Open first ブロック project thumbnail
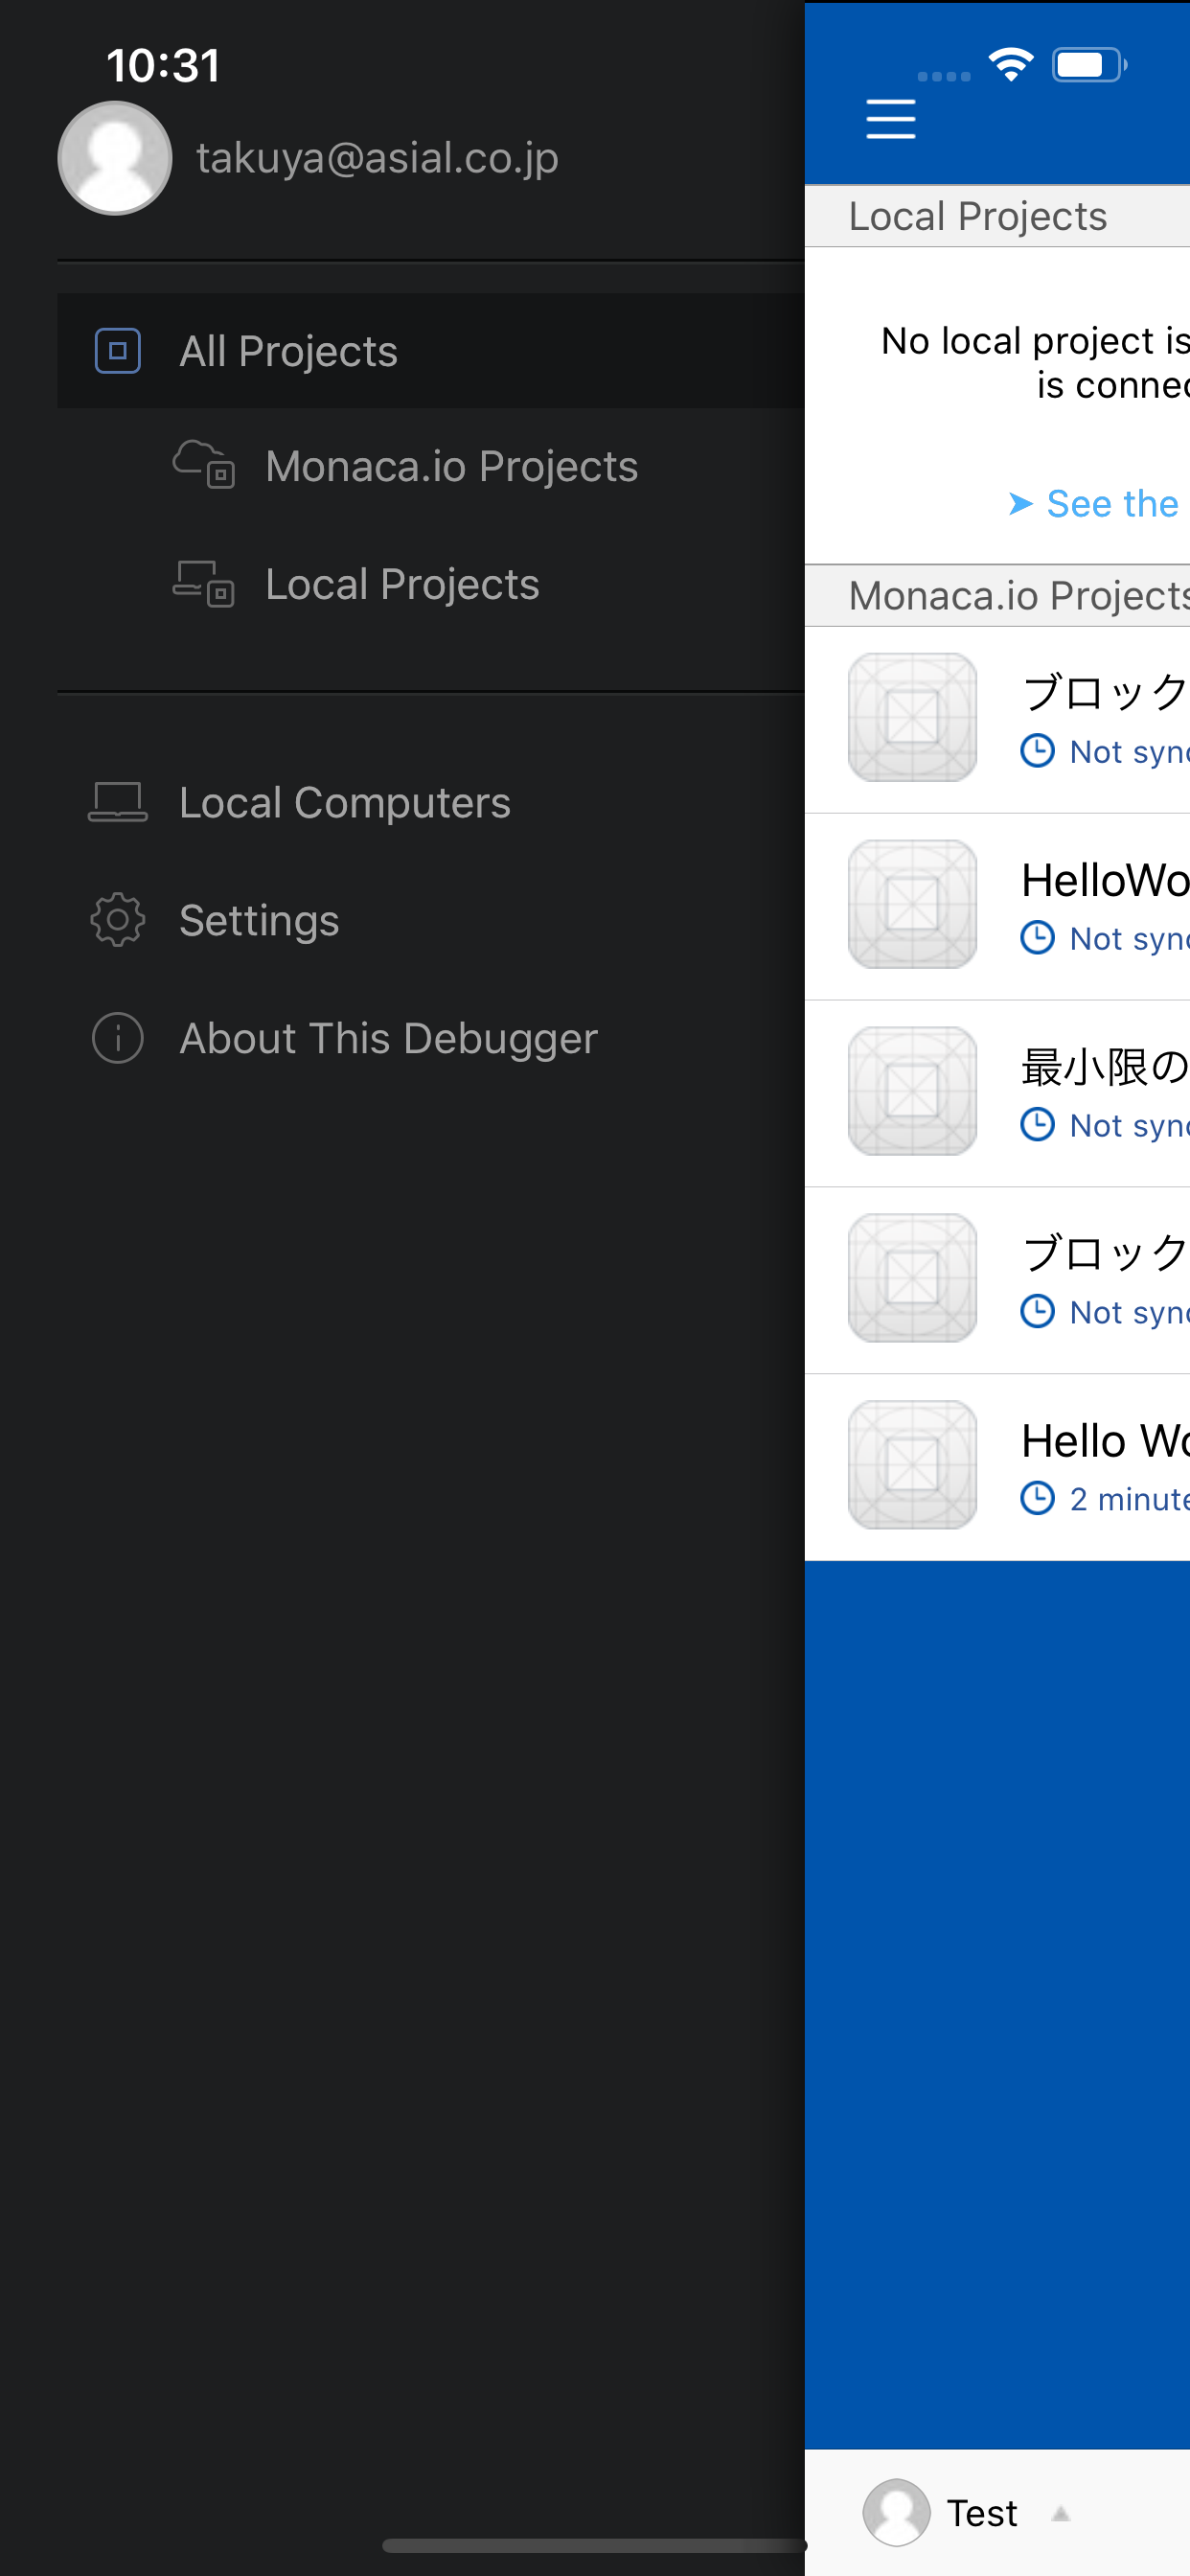Image resolution: width=1190 pixels, height=2576 pixels. [x=912, y=717]
